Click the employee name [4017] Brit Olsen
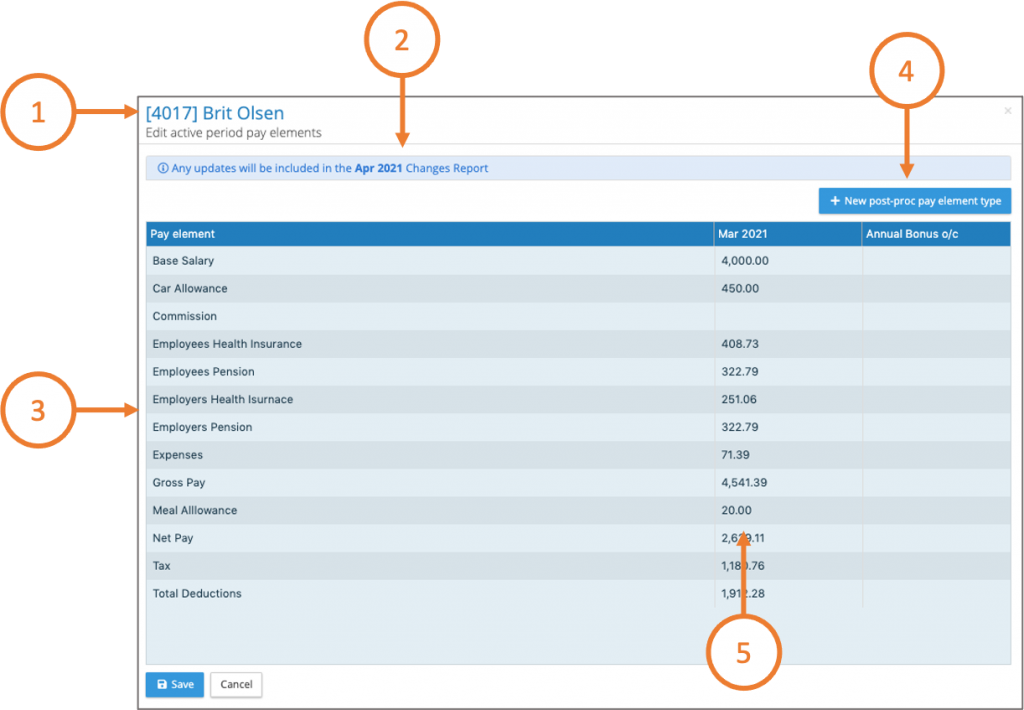Viewport: 1024px width, 710px height. pyautogui.click(x=214, y=113)
